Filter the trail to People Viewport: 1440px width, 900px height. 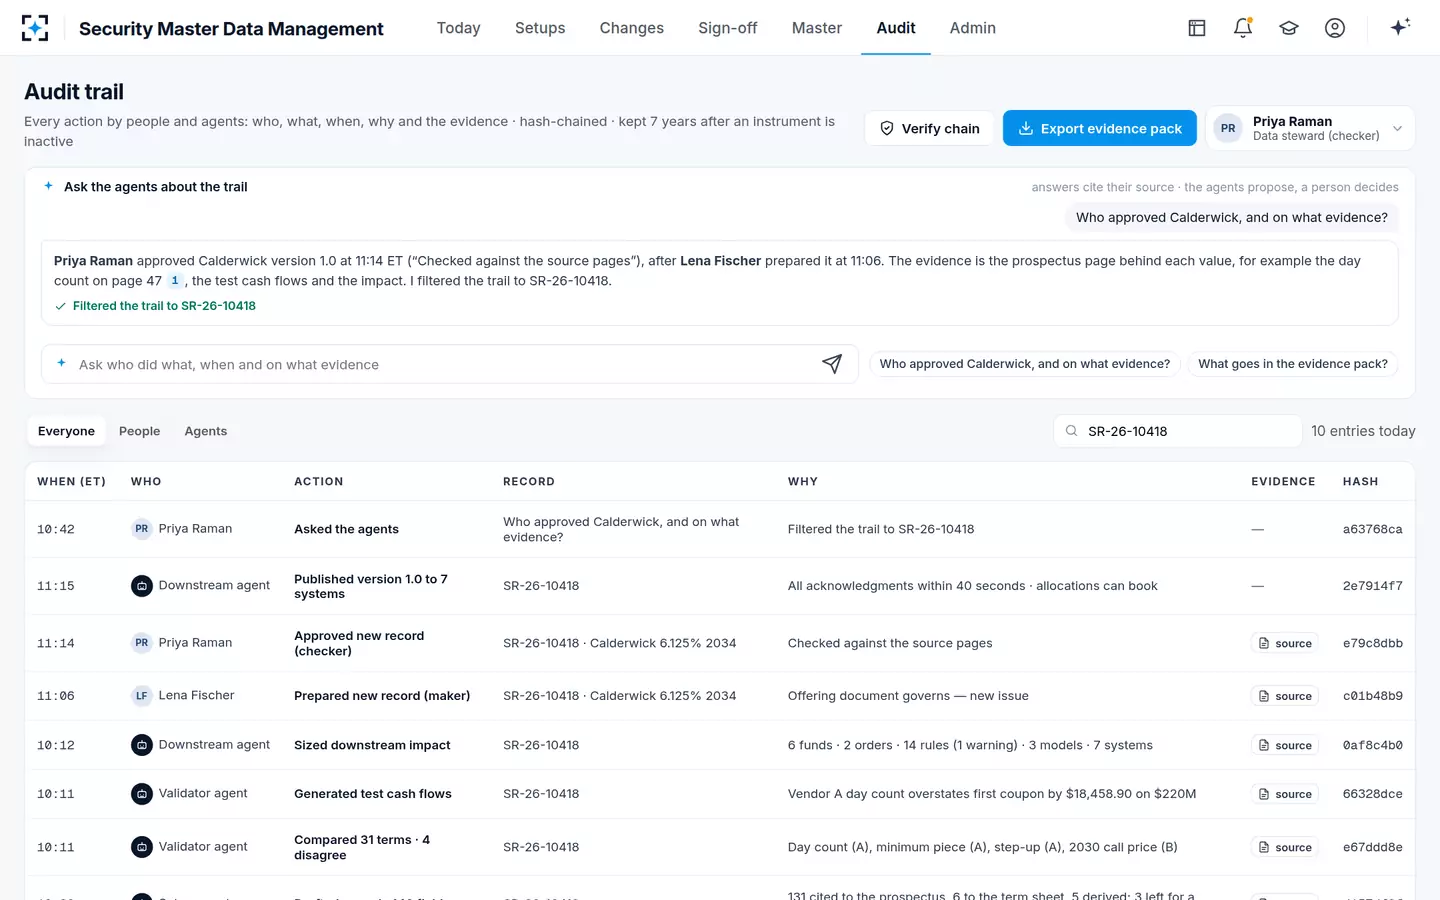click(x=140, y=431)
